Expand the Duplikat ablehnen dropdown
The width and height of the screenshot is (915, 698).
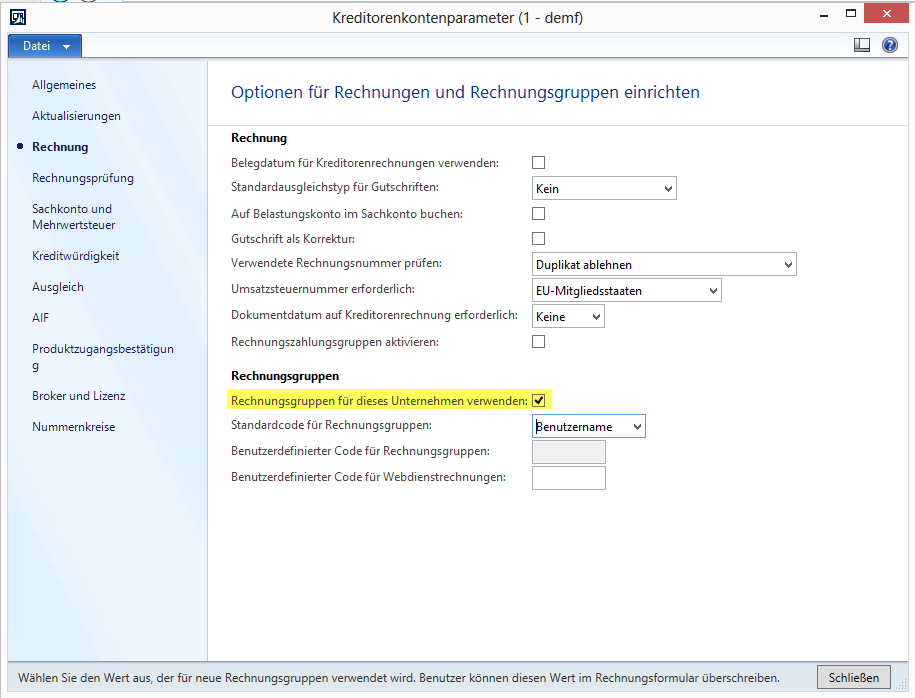664,265
